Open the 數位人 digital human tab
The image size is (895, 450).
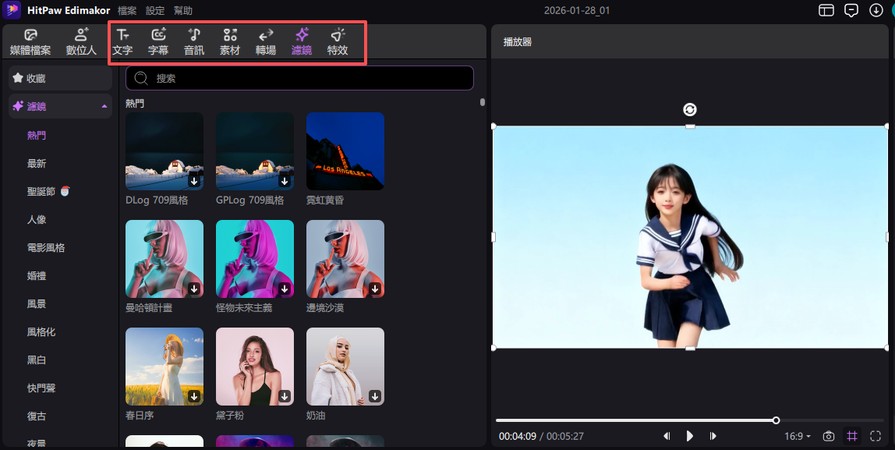81,42
